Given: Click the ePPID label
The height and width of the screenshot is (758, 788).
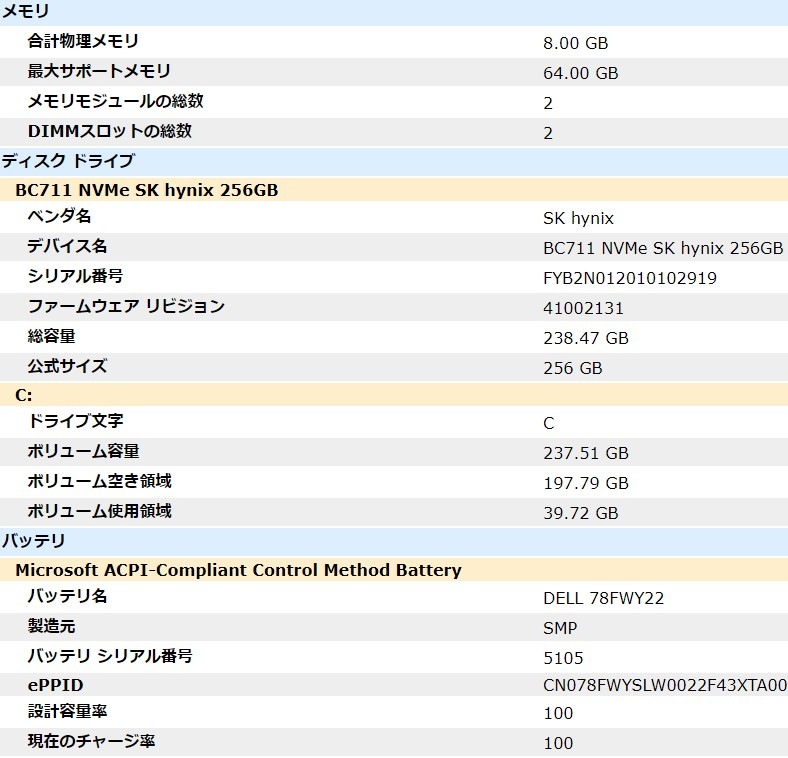Looking at the screenshot, I should click(x=55, y=685).
